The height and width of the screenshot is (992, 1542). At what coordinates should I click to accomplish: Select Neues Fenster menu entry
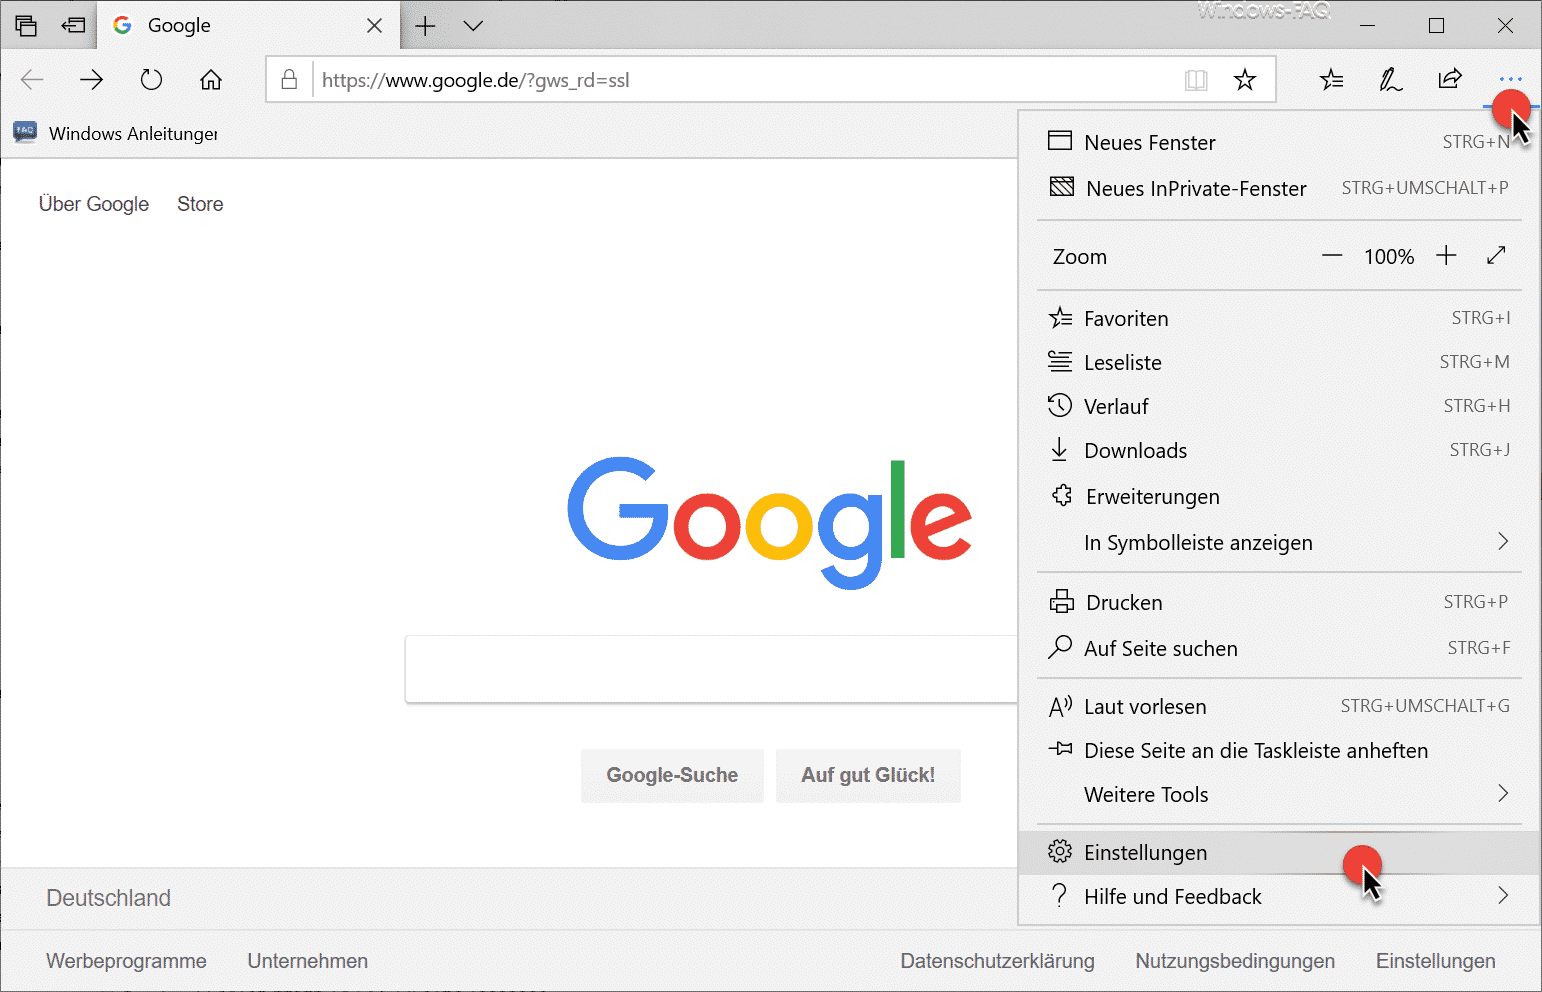click(x=1279, y=142)
